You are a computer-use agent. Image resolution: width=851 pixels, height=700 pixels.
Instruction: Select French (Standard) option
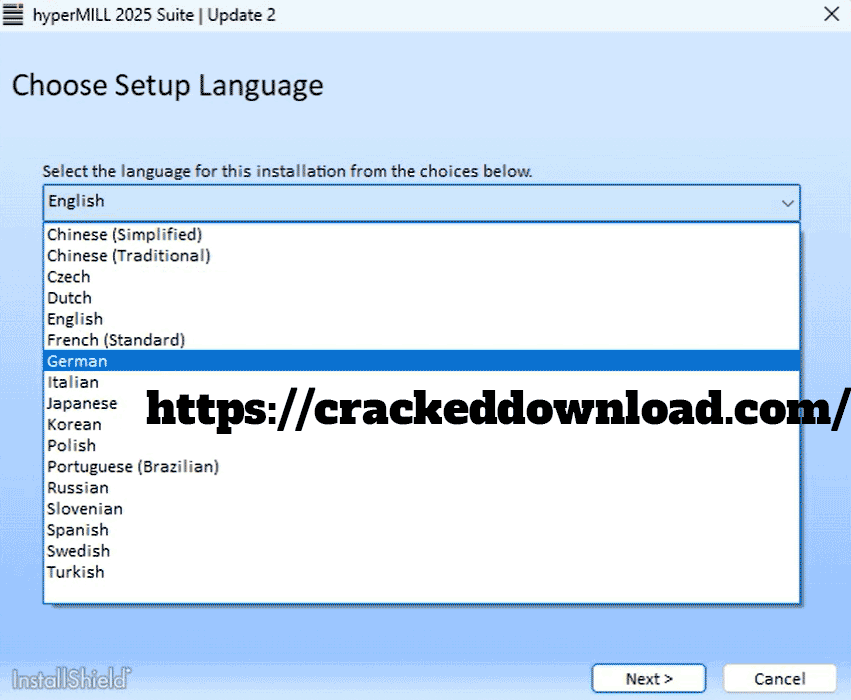click(421, 340)
